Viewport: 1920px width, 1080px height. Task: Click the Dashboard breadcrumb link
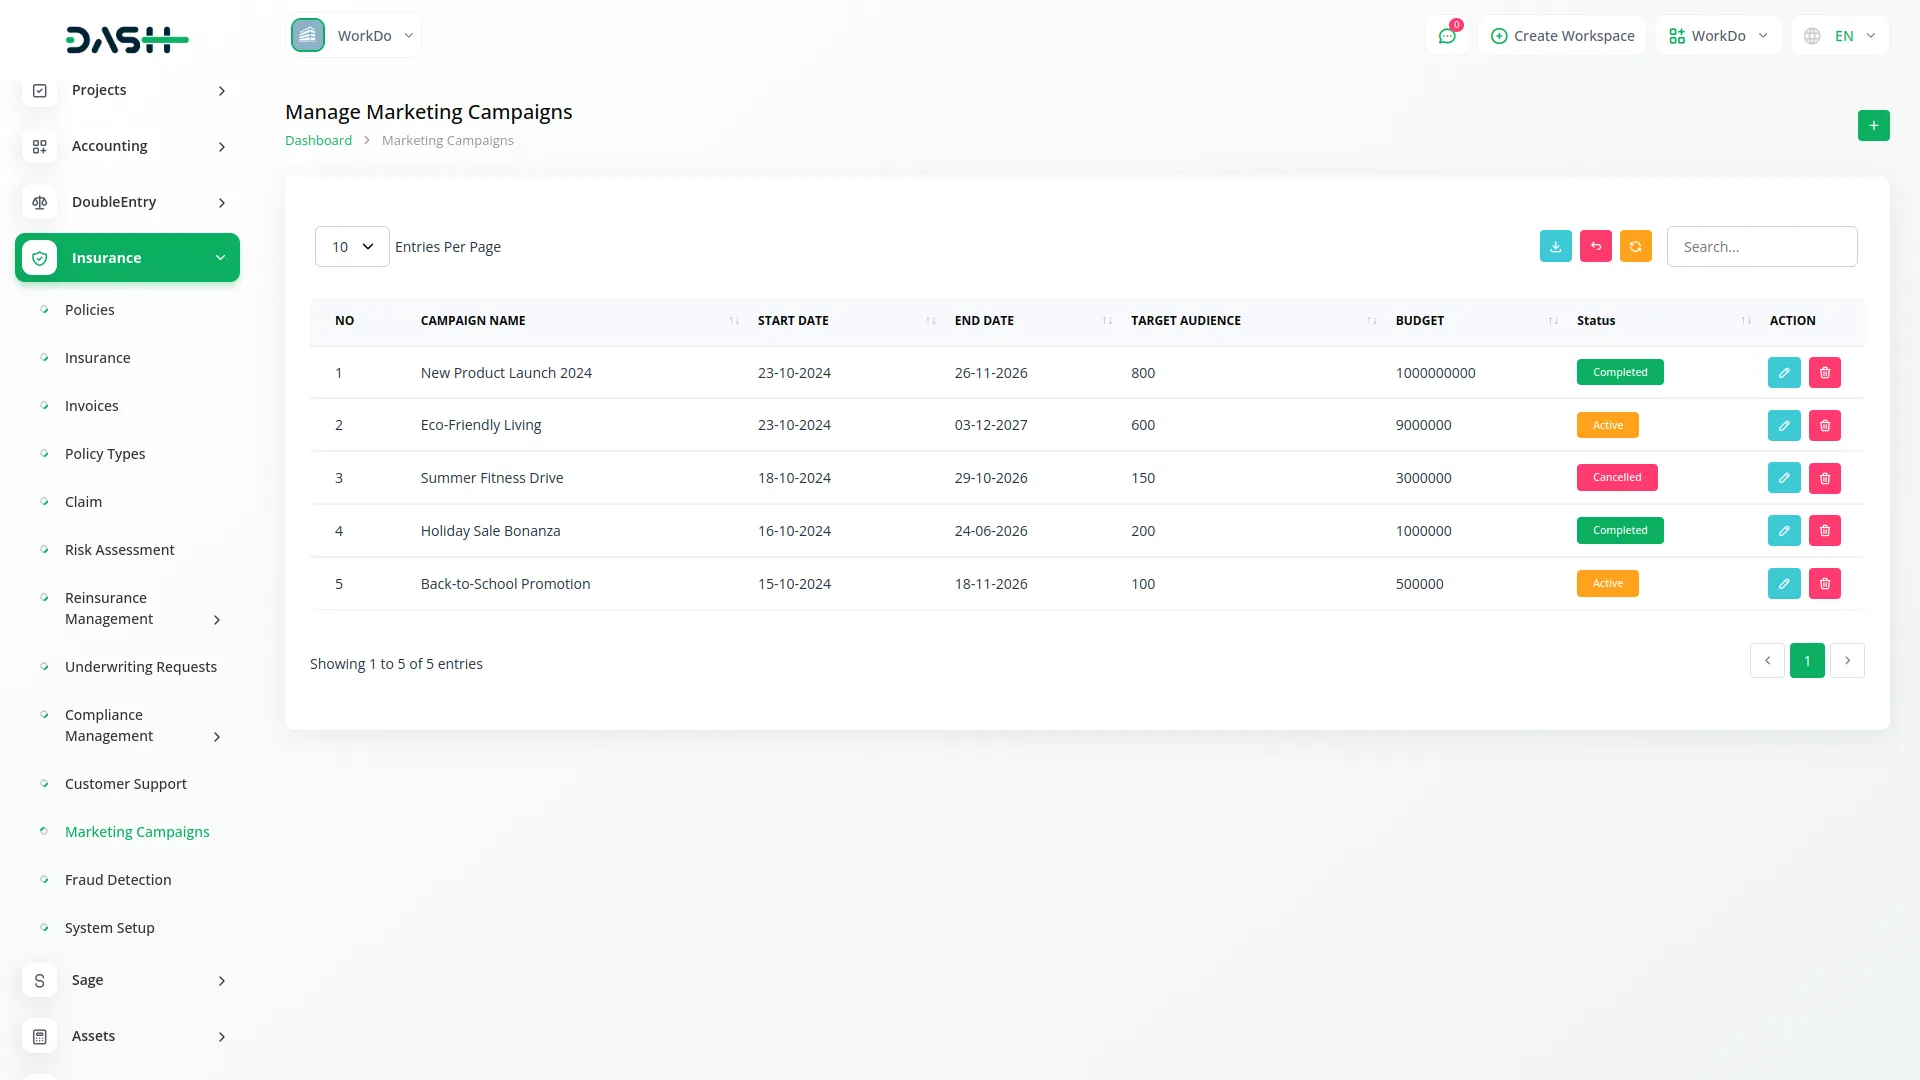pyautogui.click(x=318, y=140)
